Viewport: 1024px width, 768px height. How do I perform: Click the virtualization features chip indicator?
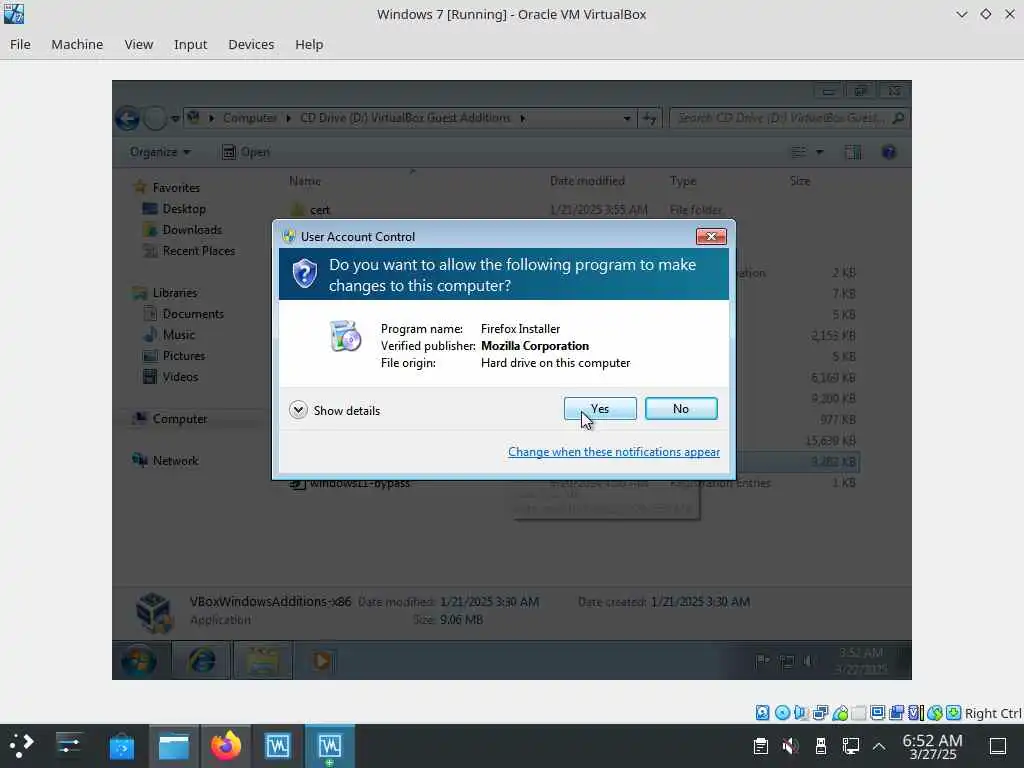point(916,712)
